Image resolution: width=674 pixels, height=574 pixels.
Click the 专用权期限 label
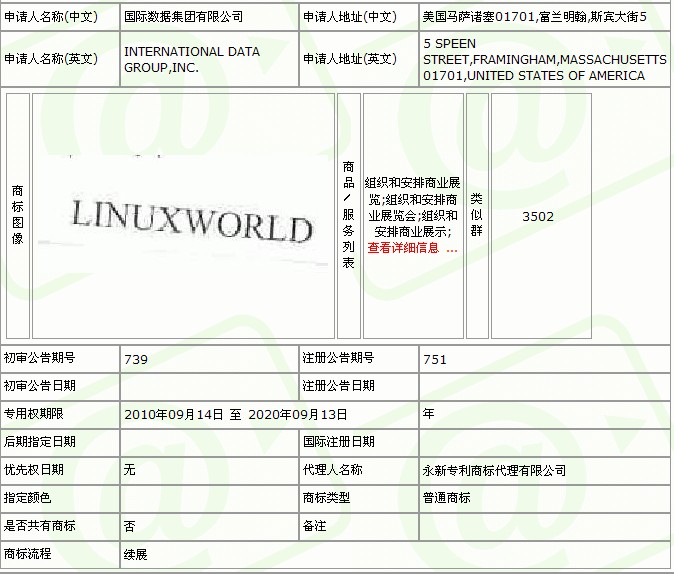pos(34,414)
